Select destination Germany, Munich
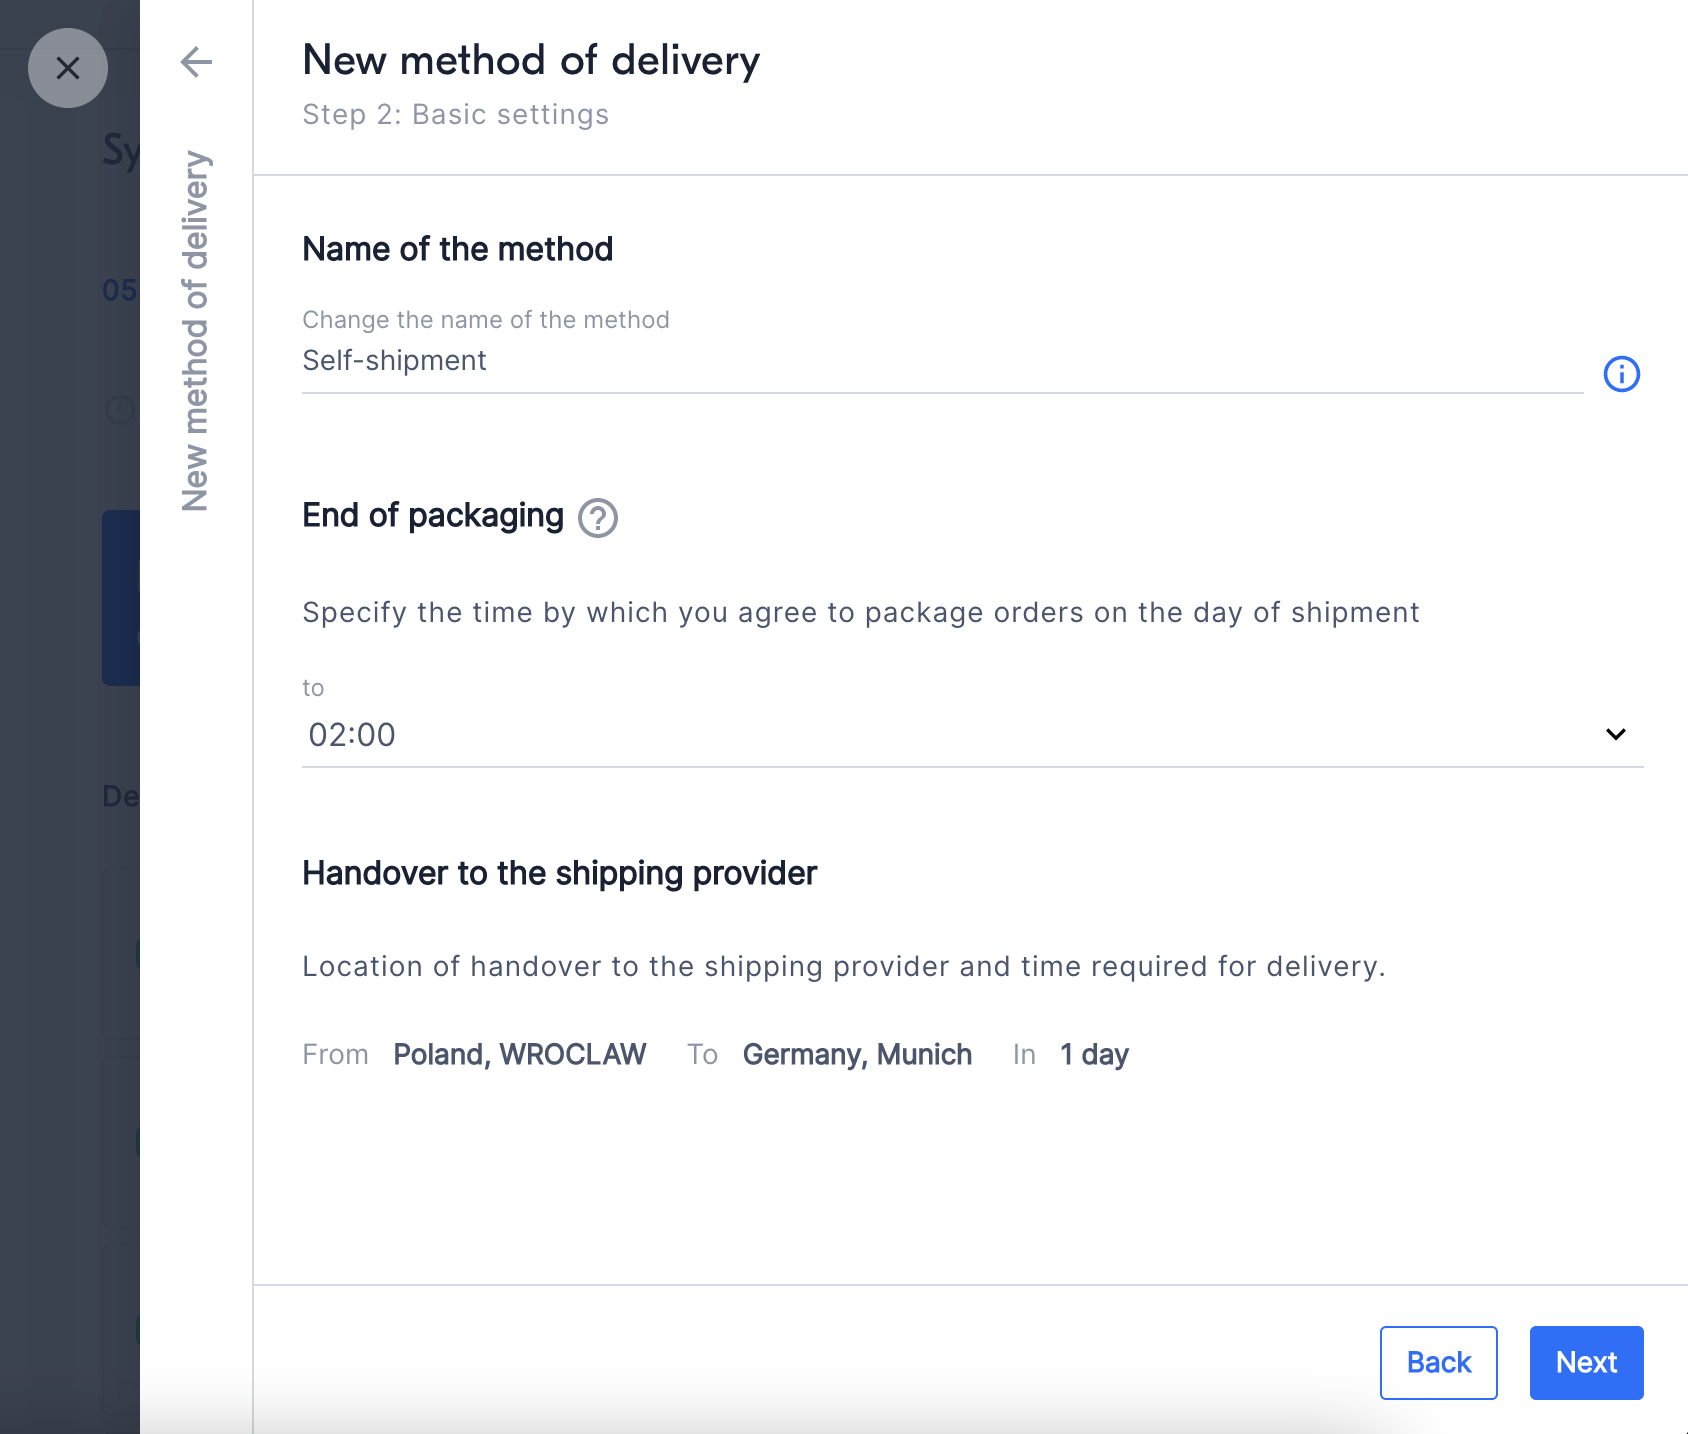The image size is (1688, 1434). point(857,1054)
